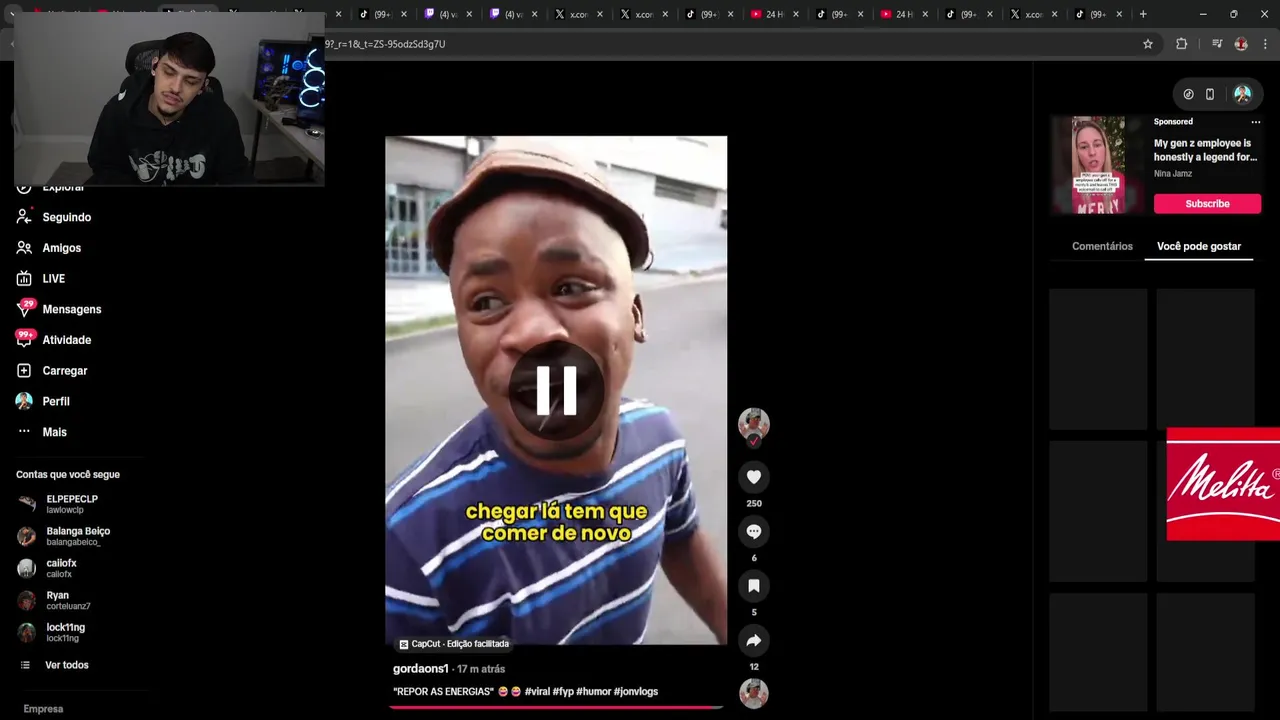
Task: Open the Seguindo feed icon
Action: tap(24, 217)
